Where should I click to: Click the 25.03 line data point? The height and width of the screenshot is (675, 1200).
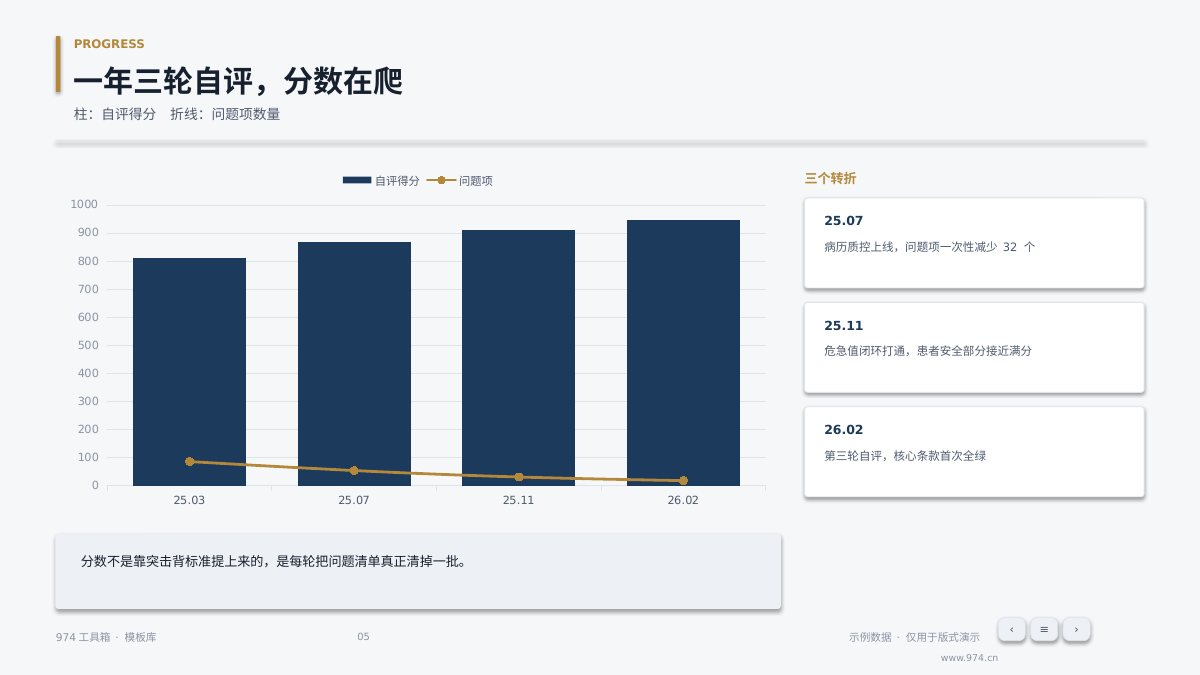[x=189, y=462]
